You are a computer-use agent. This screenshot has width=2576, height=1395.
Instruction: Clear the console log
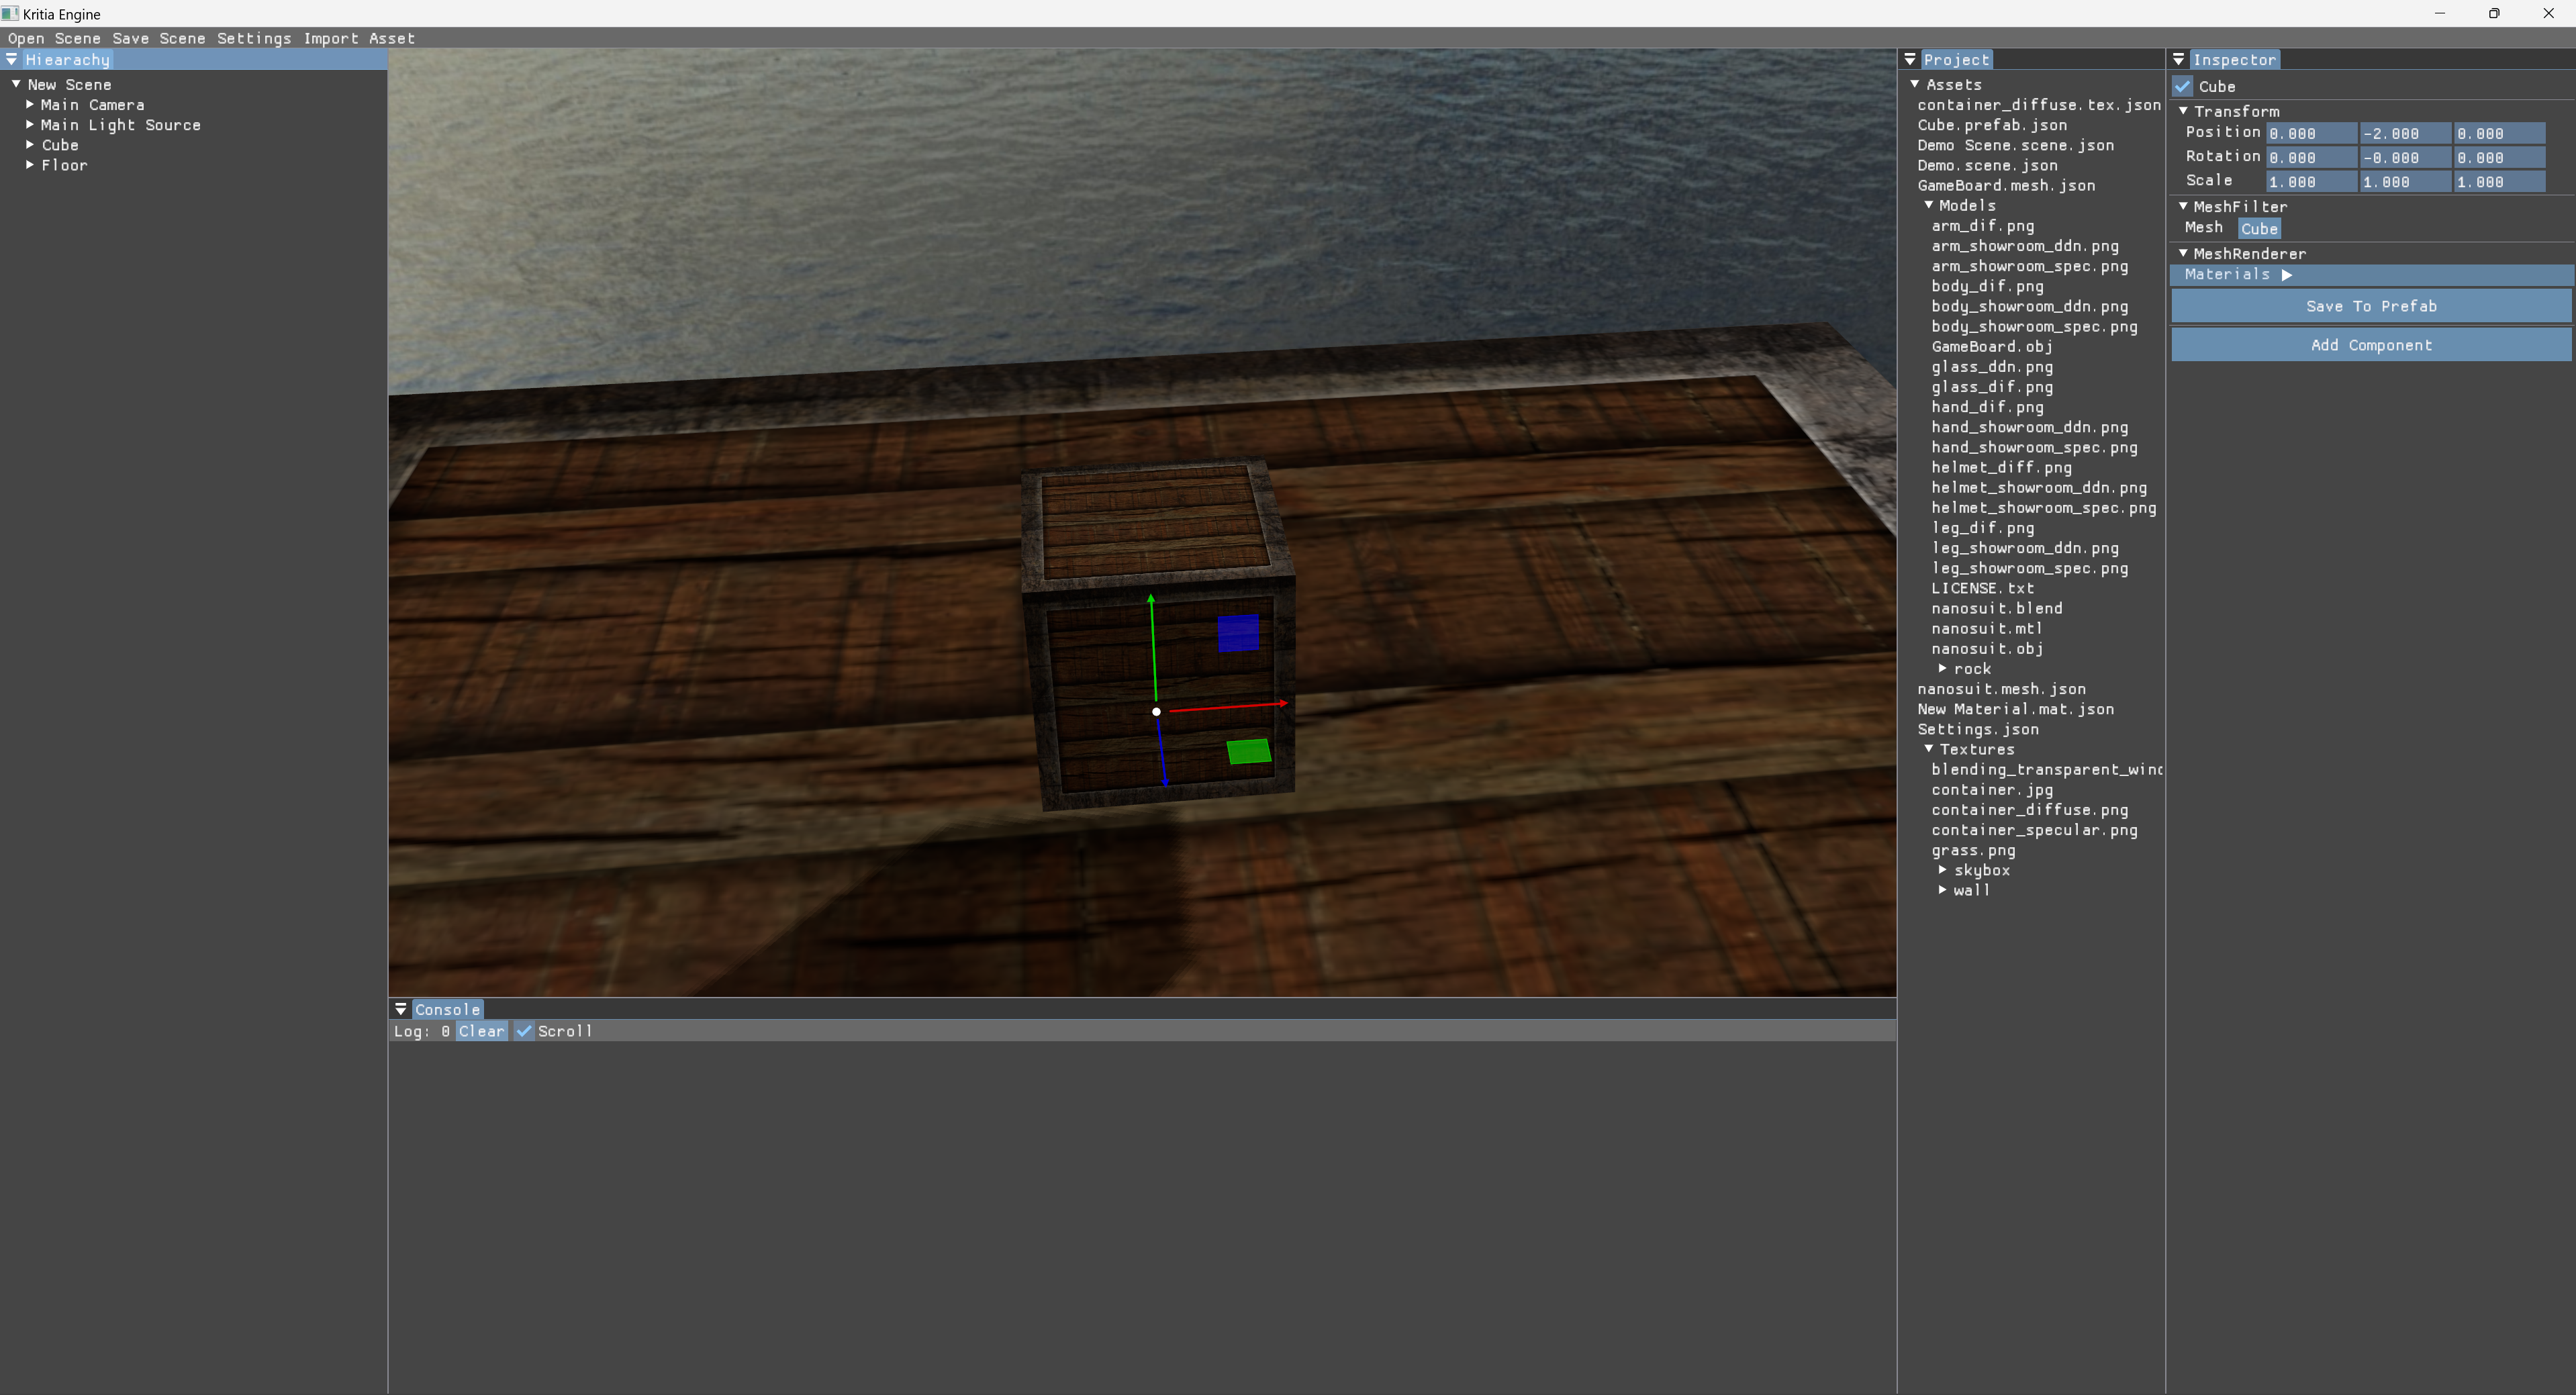(x=482, y=1031)
